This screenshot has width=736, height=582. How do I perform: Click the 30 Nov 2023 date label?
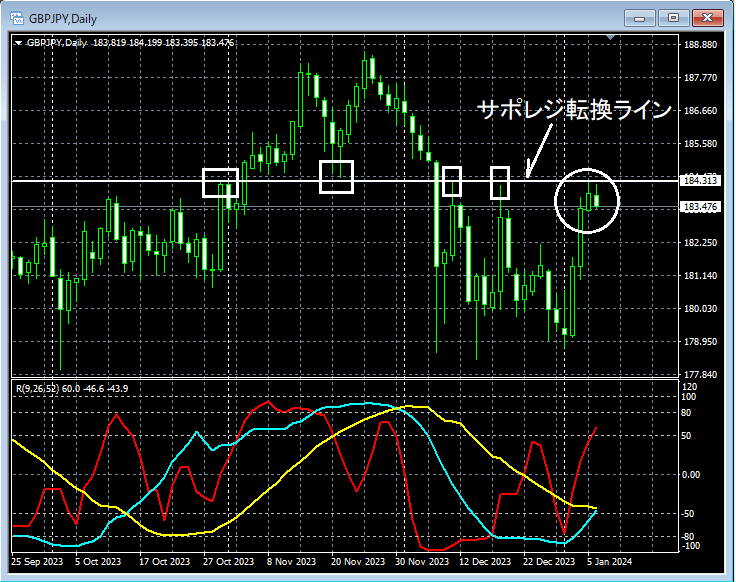422,561
